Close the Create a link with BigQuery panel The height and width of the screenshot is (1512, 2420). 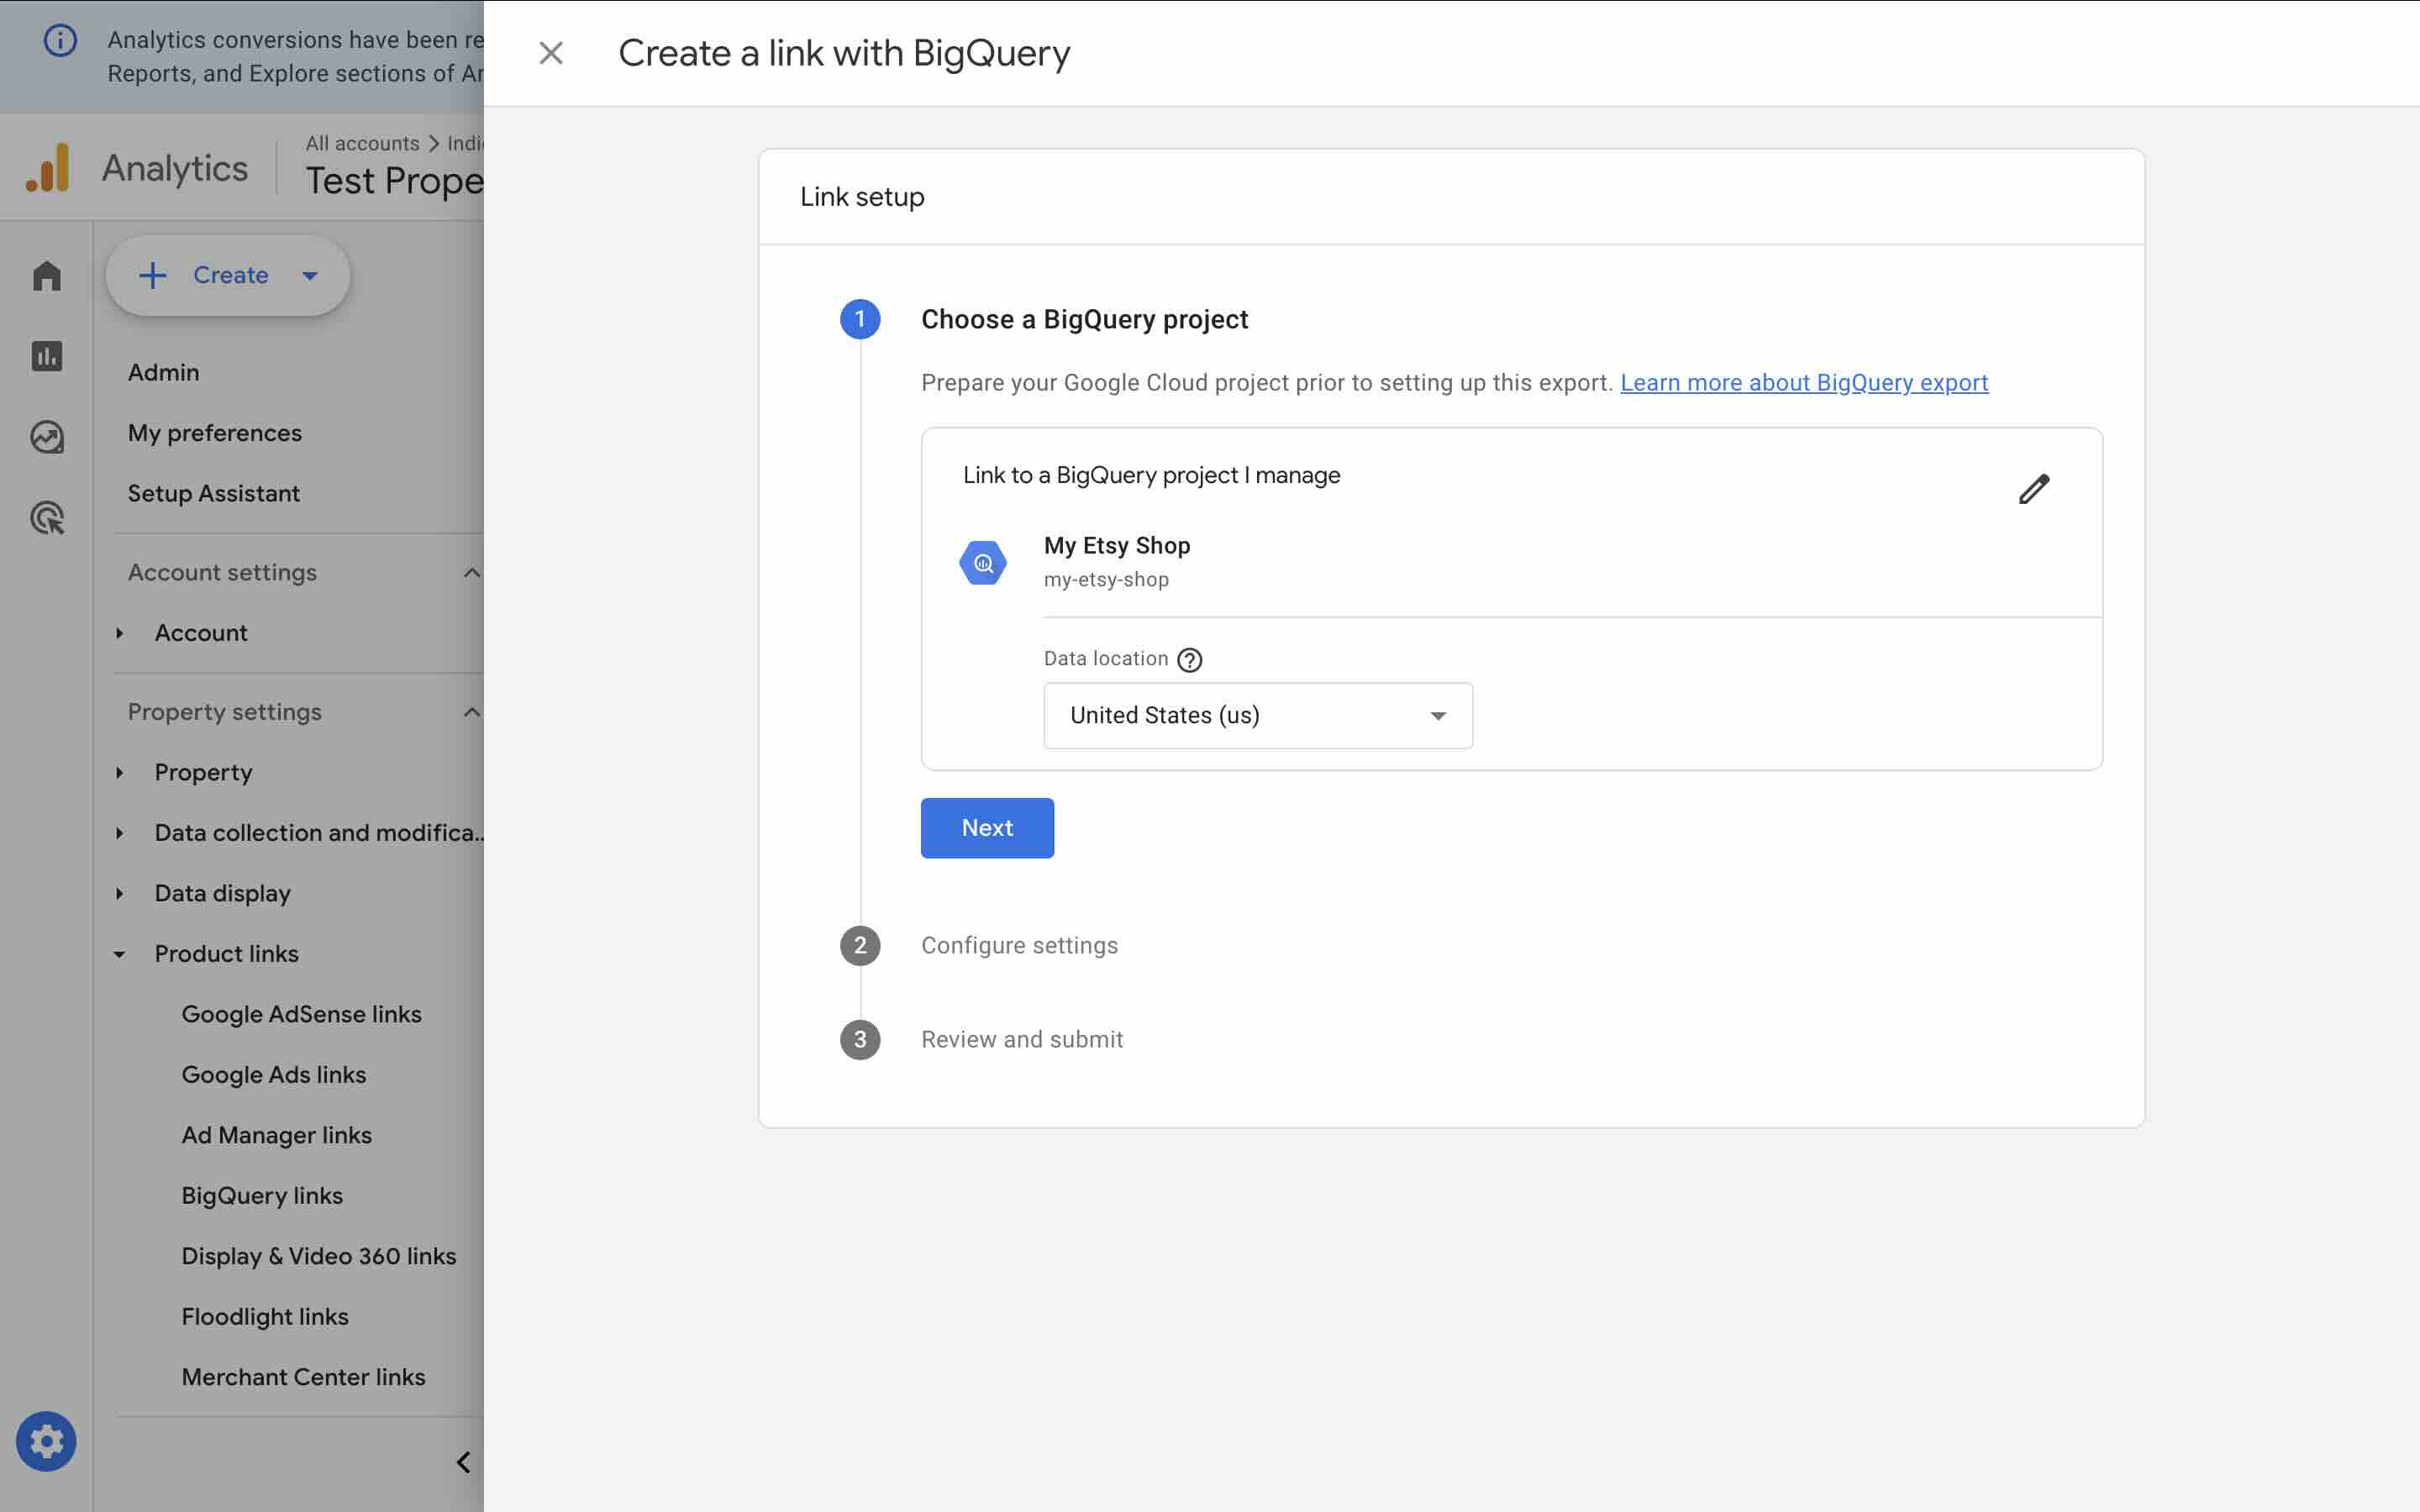click(x=551, y=53)
